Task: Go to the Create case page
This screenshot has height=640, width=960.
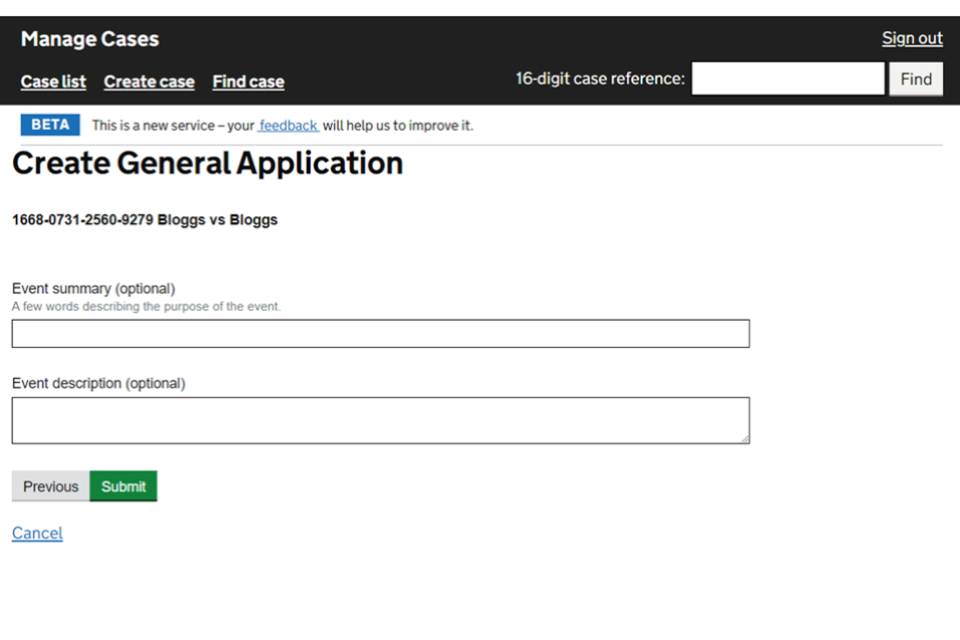Action: (149, 82)
